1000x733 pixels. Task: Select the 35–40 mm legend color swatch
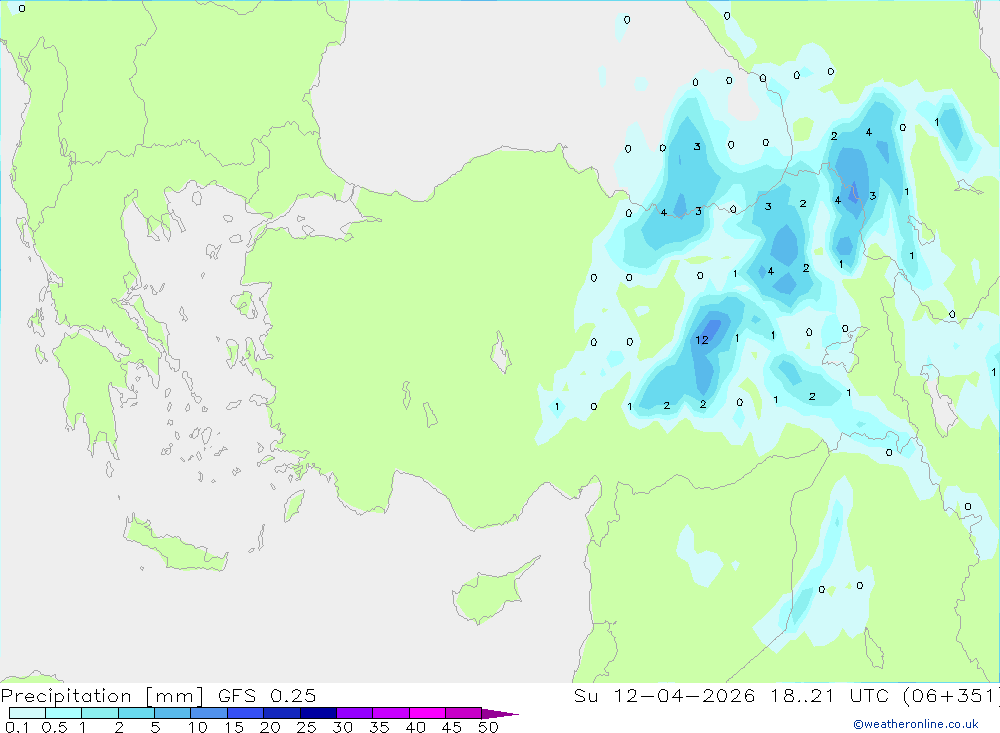391,713
